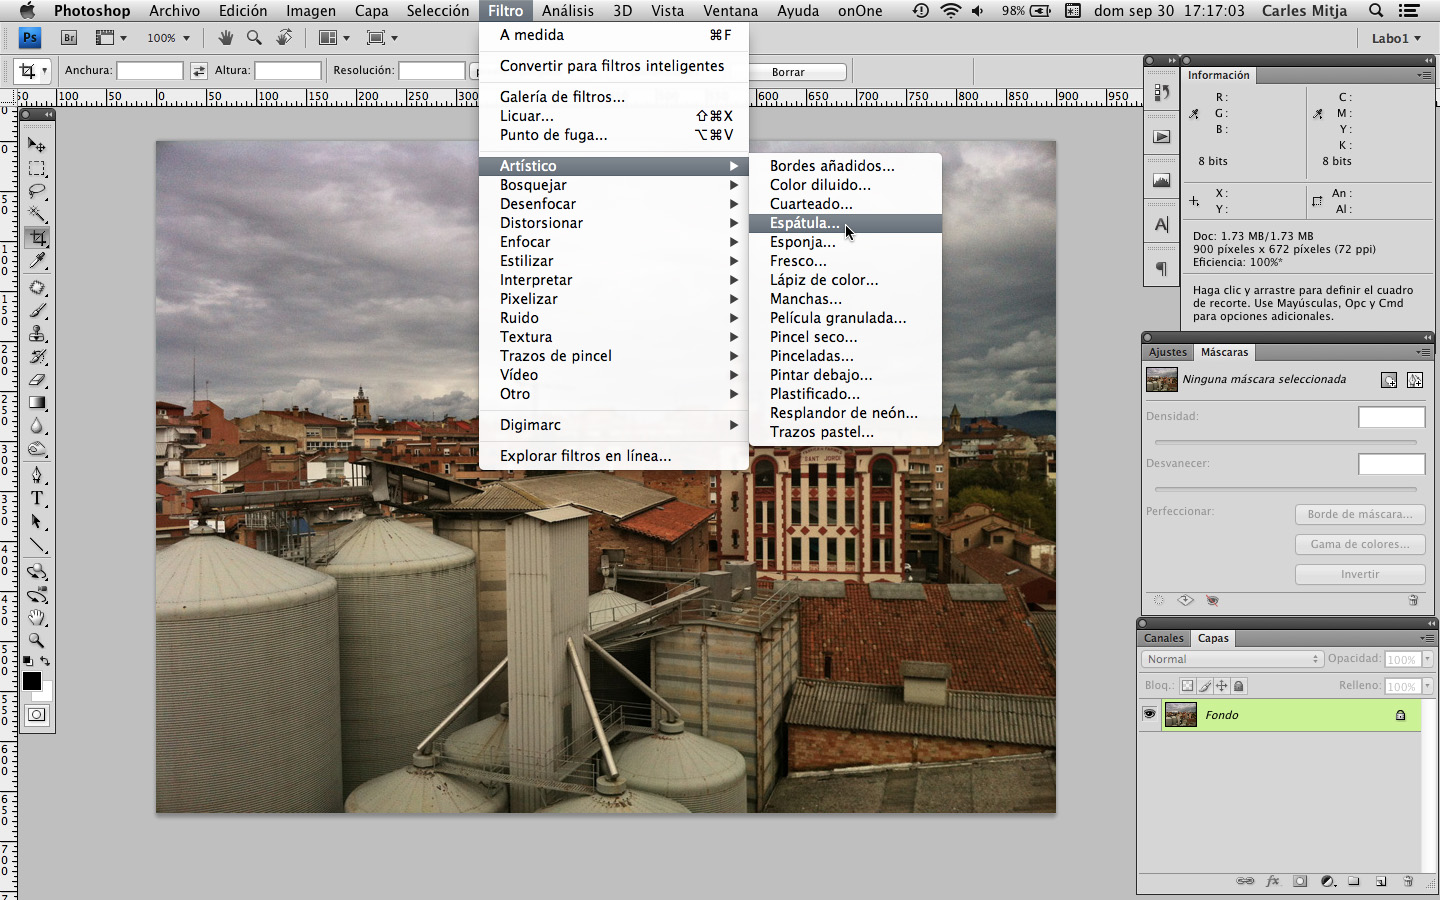
Task: Click the delete layer trash icon
Action: 1408,881
